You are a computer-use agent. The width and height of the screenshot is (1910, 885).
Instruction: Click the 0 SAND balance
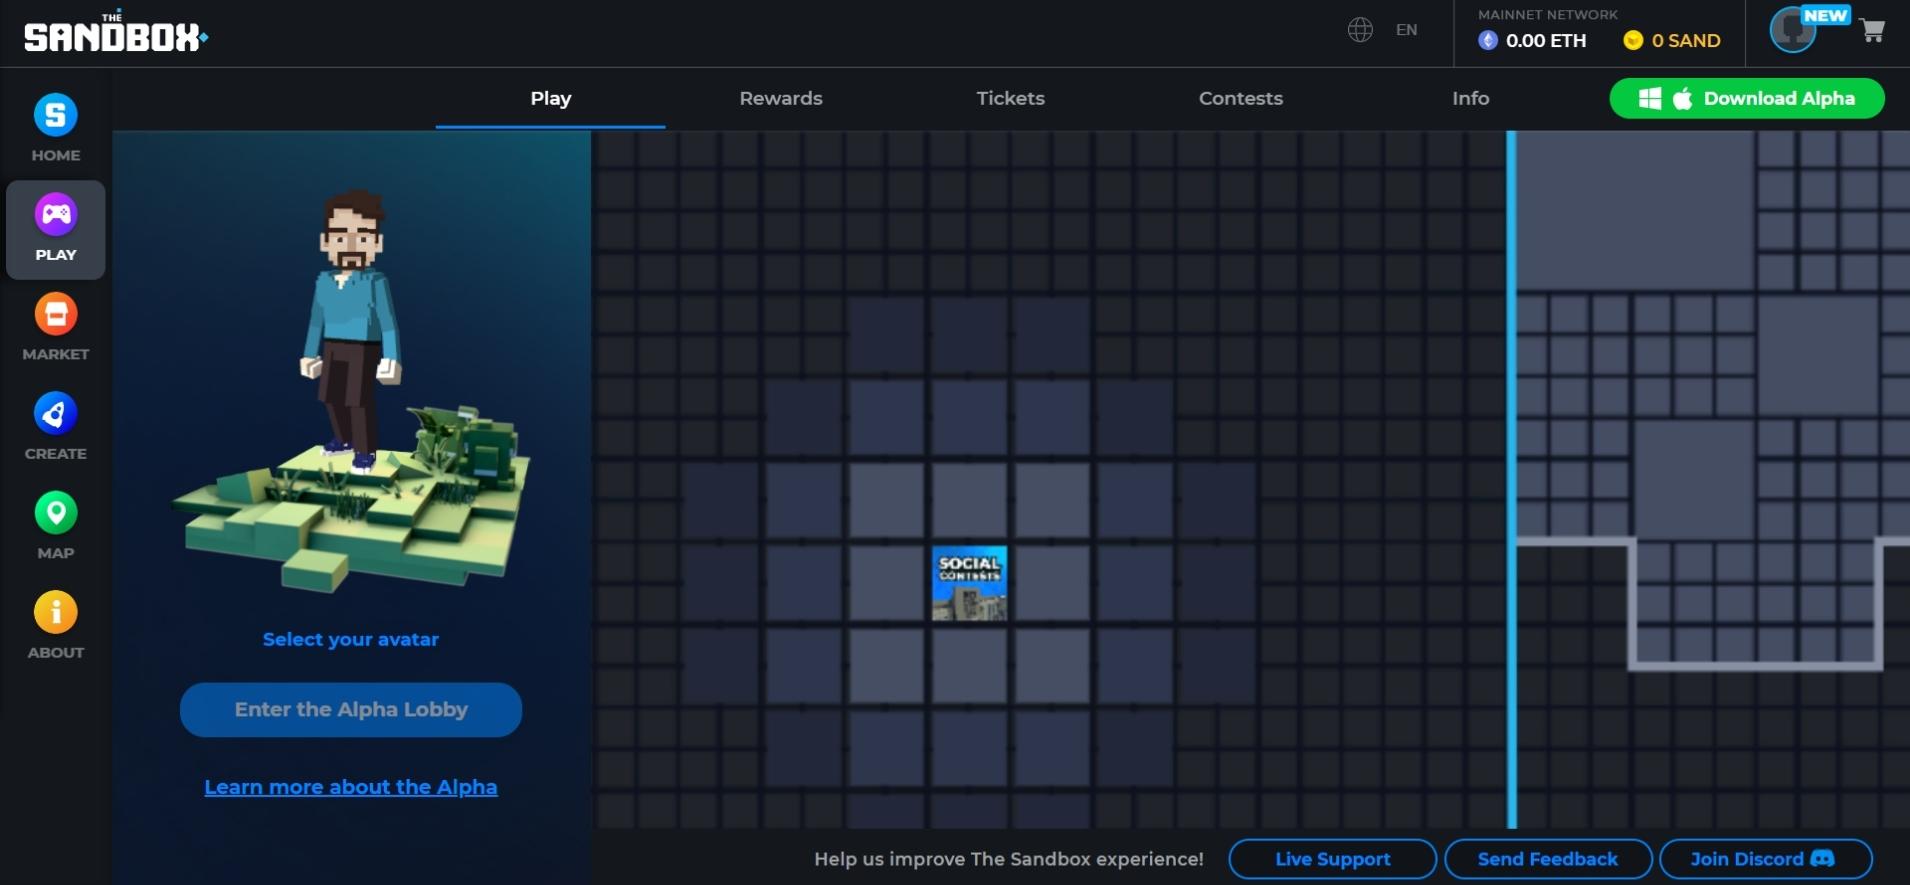coord(1686,41)
